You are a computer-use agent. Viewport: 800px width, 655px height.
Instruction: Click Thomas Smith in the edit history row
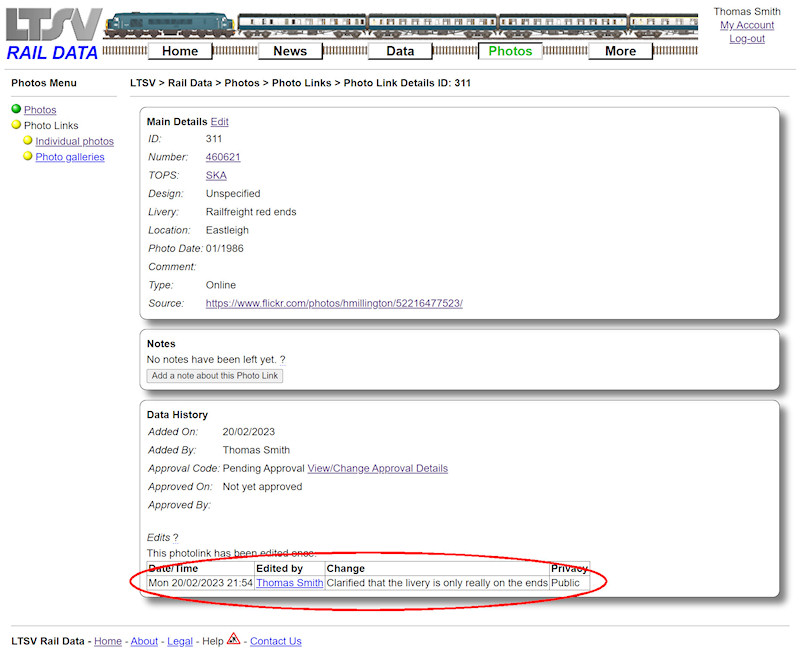289,582
